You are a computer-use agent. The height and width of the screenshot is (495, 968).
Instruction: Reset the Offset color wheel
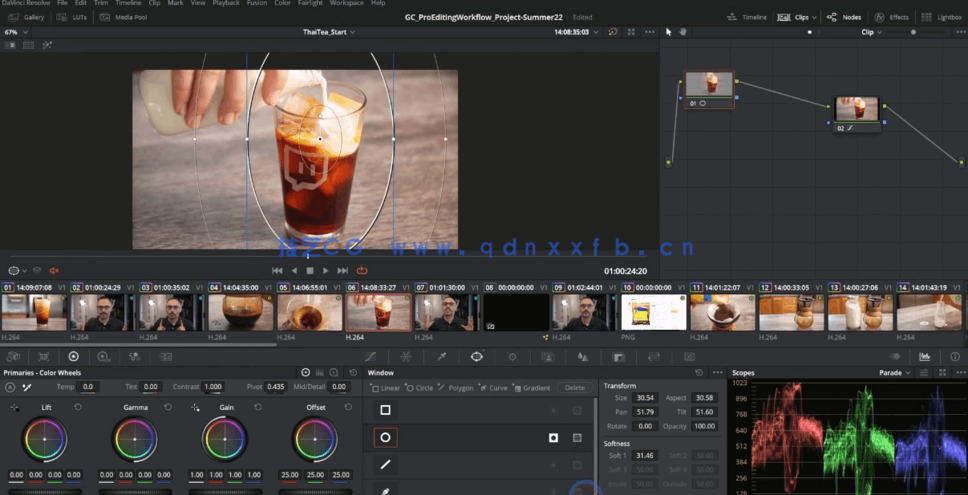(348, 407)
